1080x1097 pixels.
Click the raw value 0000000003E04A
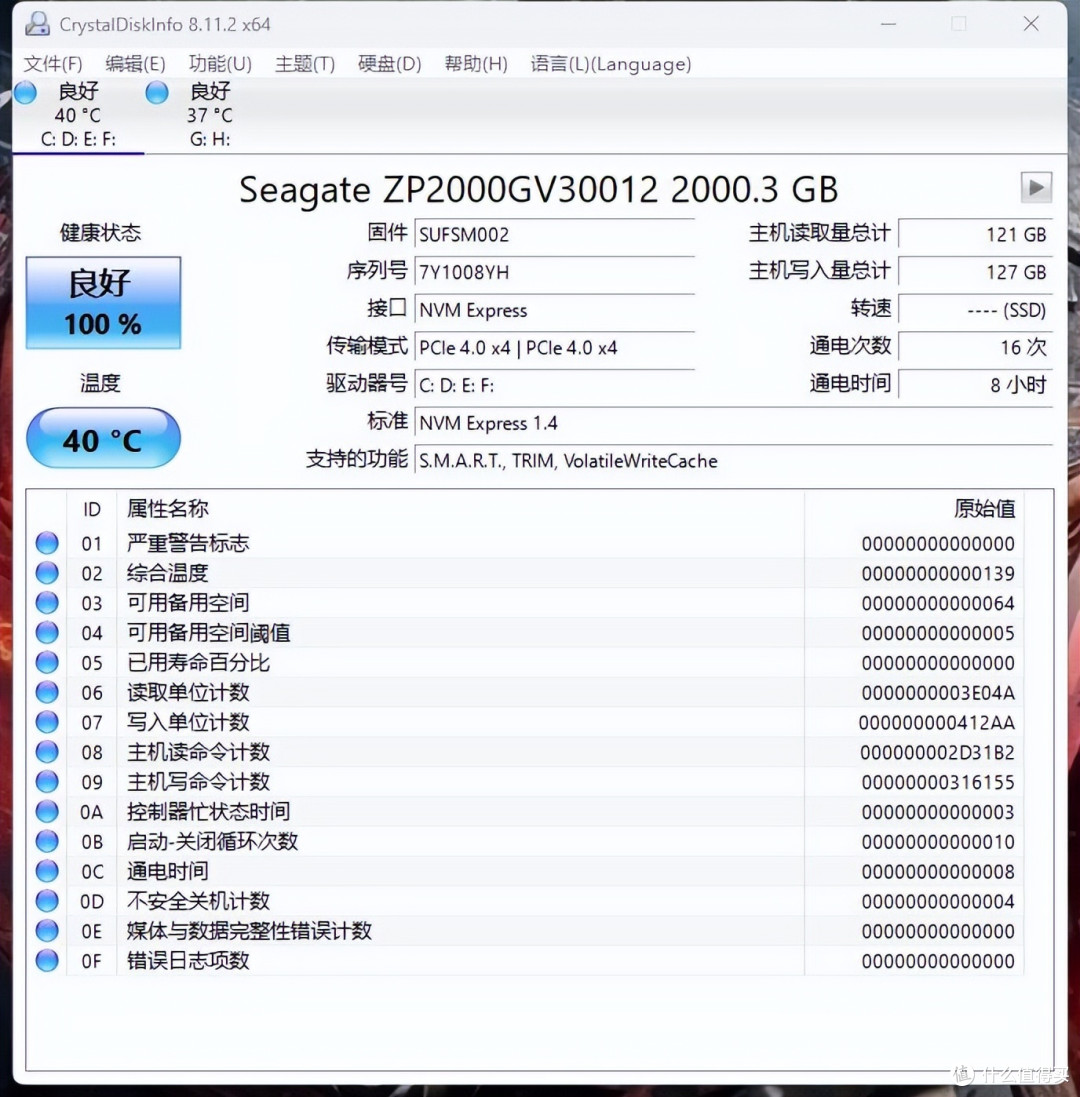pos(938,693)
